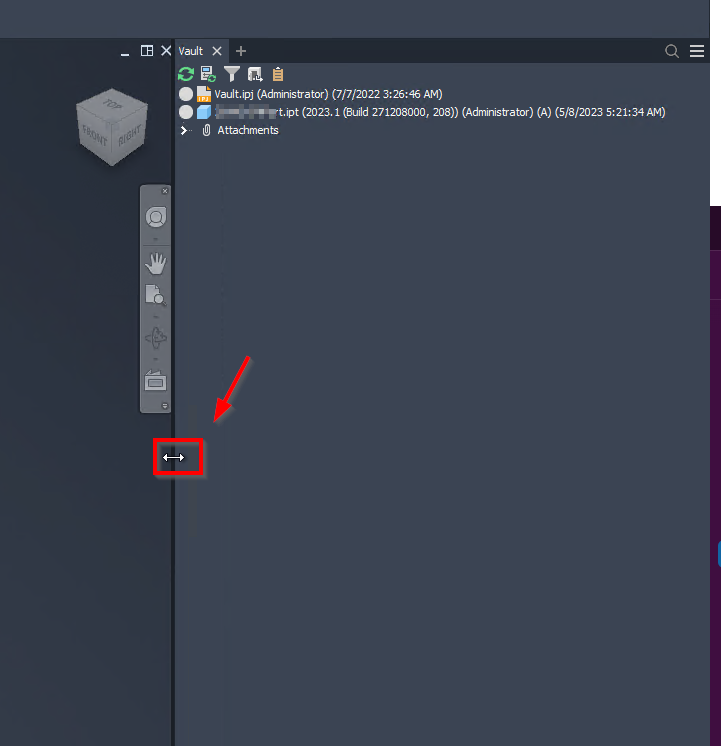Click the status circle beside Vault.ipj
The width and height of the screenshot is (721, 746).
coord(186,94)
